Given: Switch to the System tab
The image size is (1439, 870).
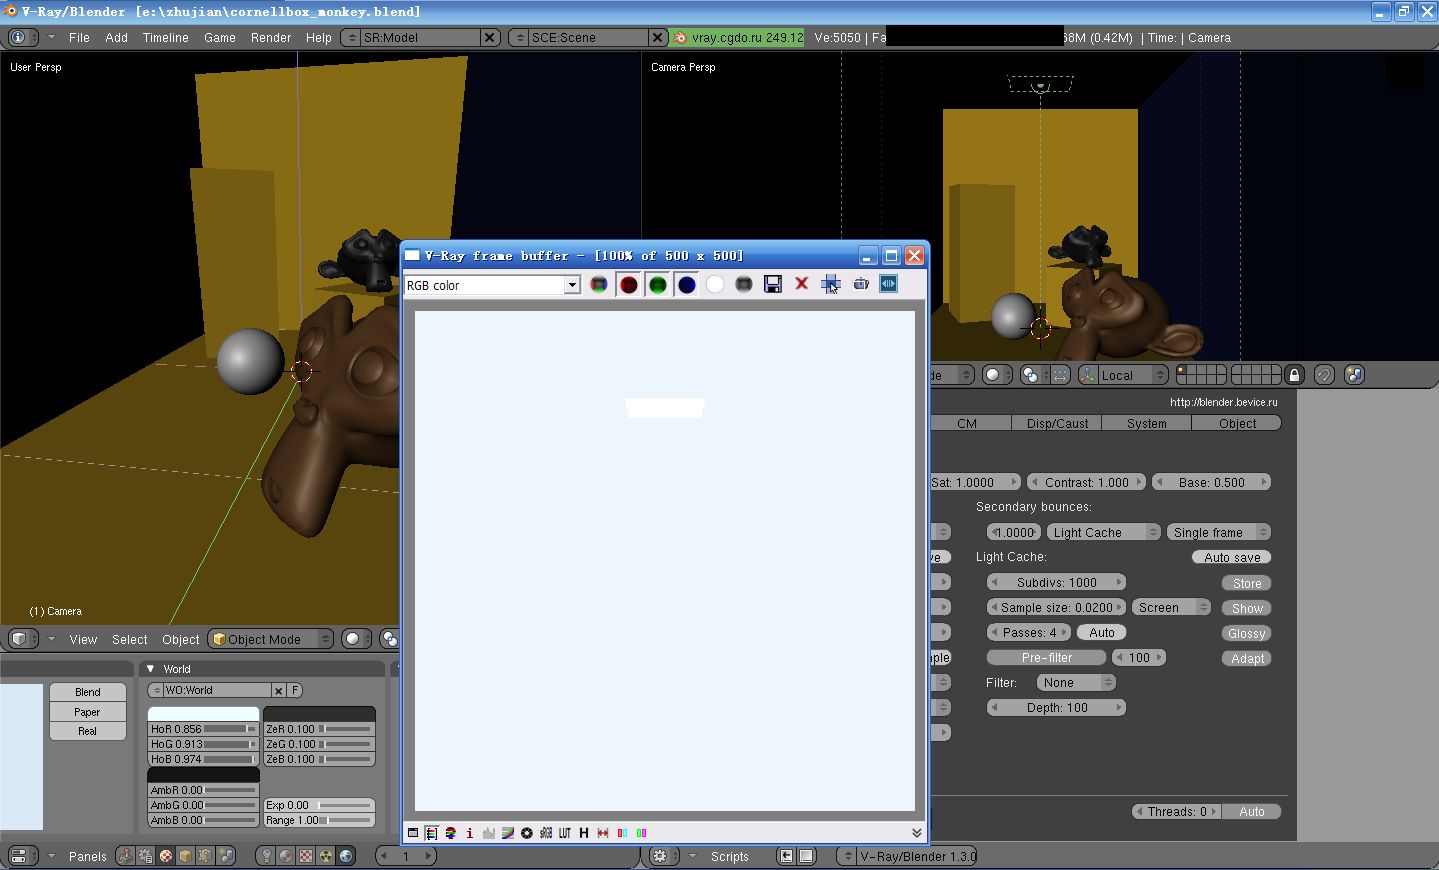Looking at the screenshot, I should 1146,424.
